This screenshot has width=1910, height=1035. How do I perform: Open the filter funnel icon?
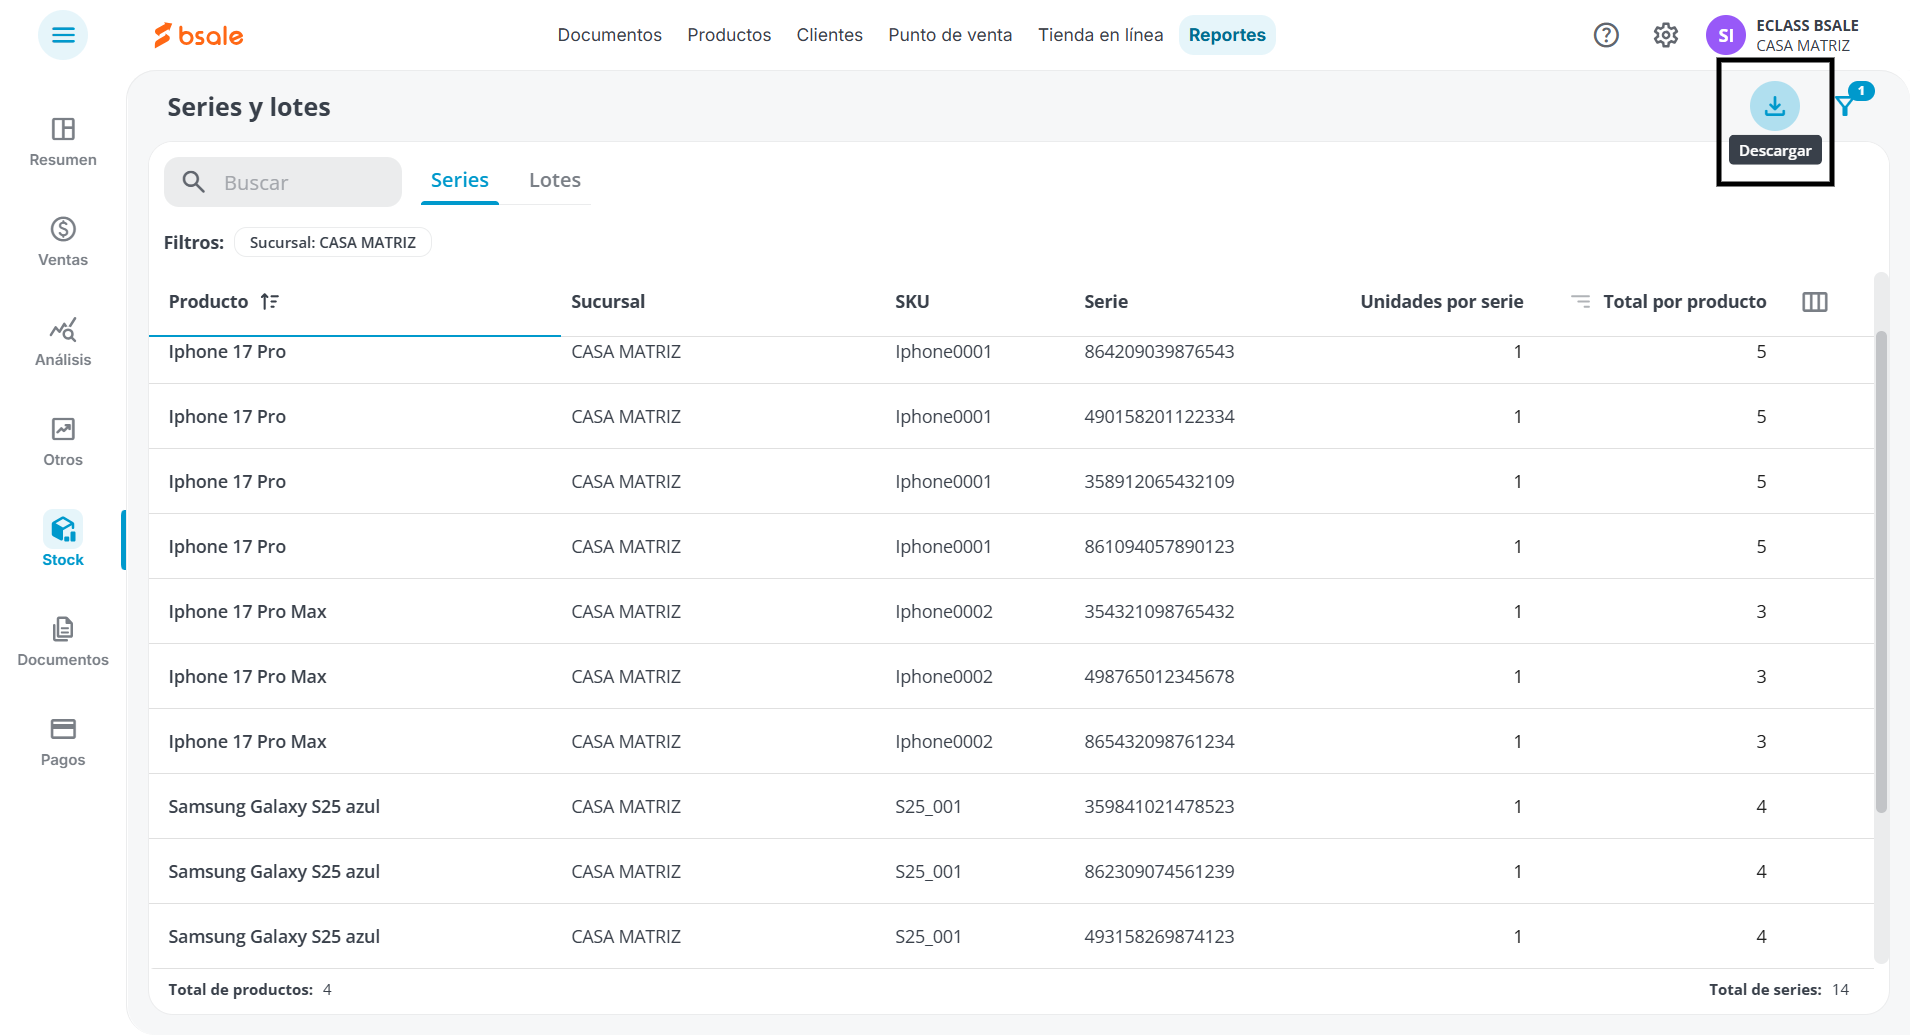coord(1846,105)
